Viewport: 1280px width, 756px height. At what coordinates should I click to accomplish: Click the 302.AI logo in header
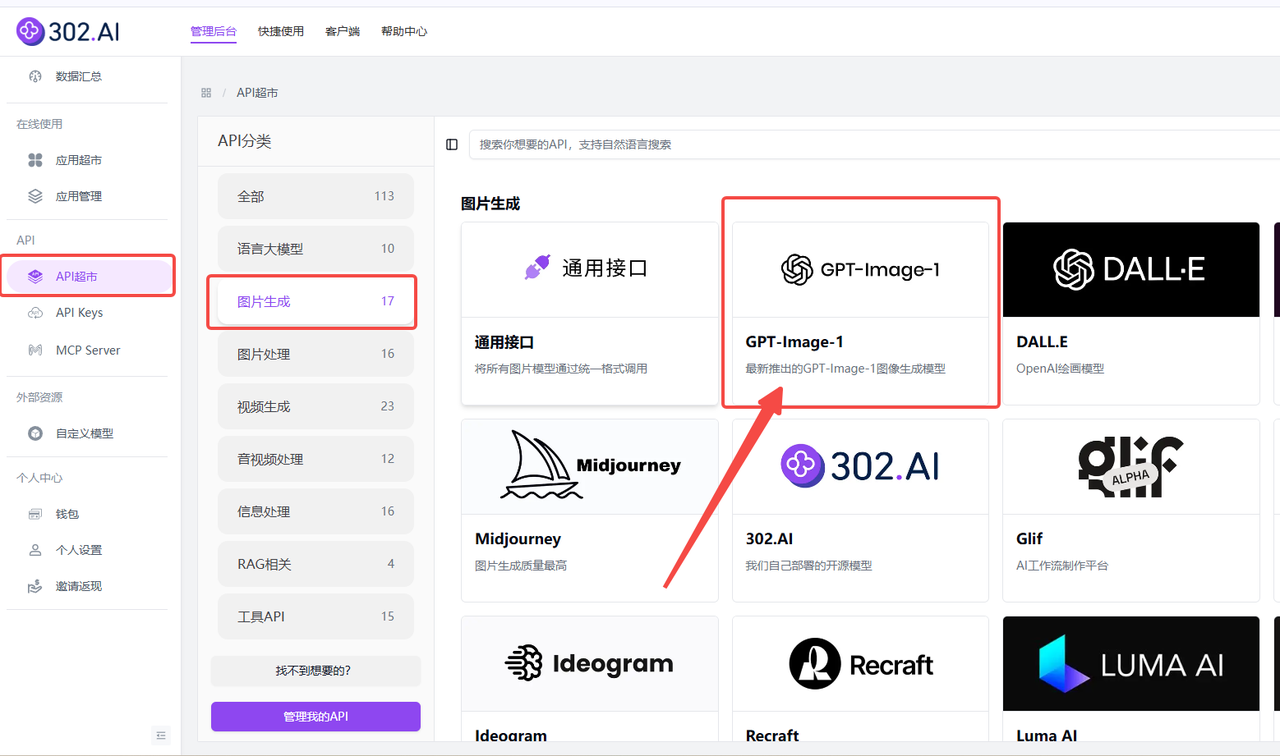point(68,31)
